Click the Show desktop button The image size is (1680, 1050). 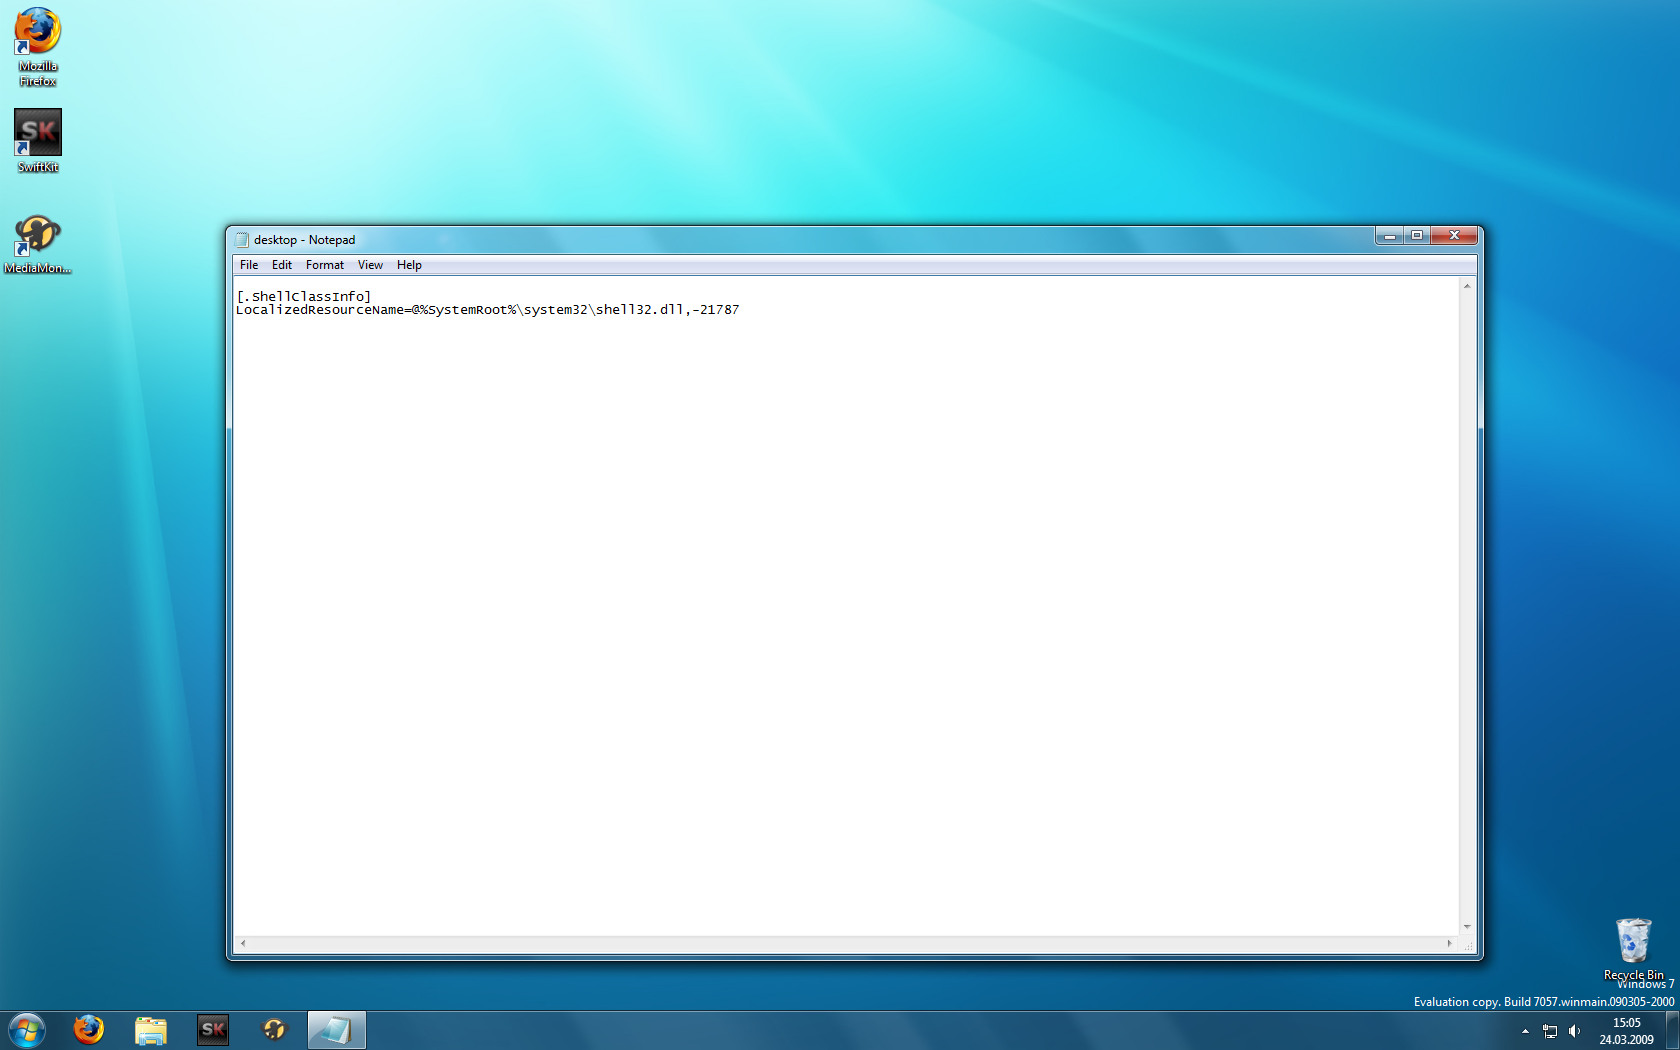point(1672,1031)
